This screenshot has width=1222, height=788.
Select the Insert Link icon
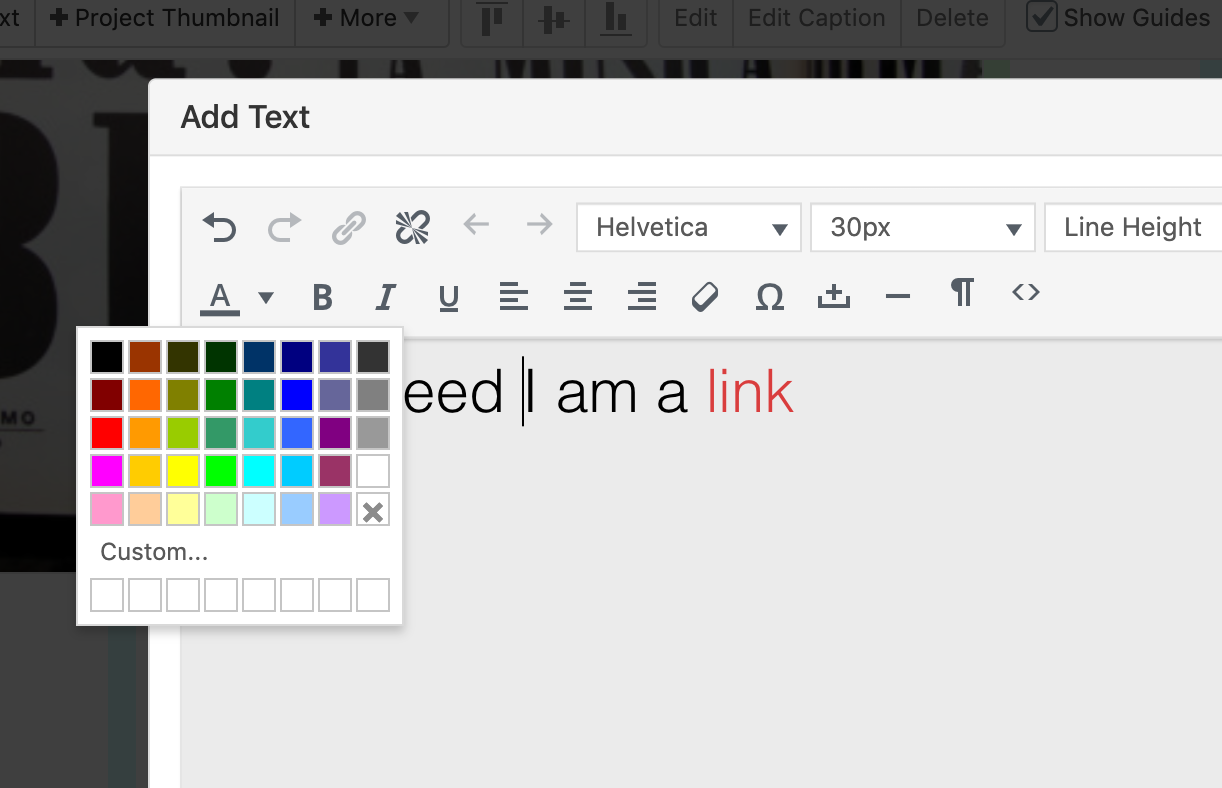pos(347,227)
